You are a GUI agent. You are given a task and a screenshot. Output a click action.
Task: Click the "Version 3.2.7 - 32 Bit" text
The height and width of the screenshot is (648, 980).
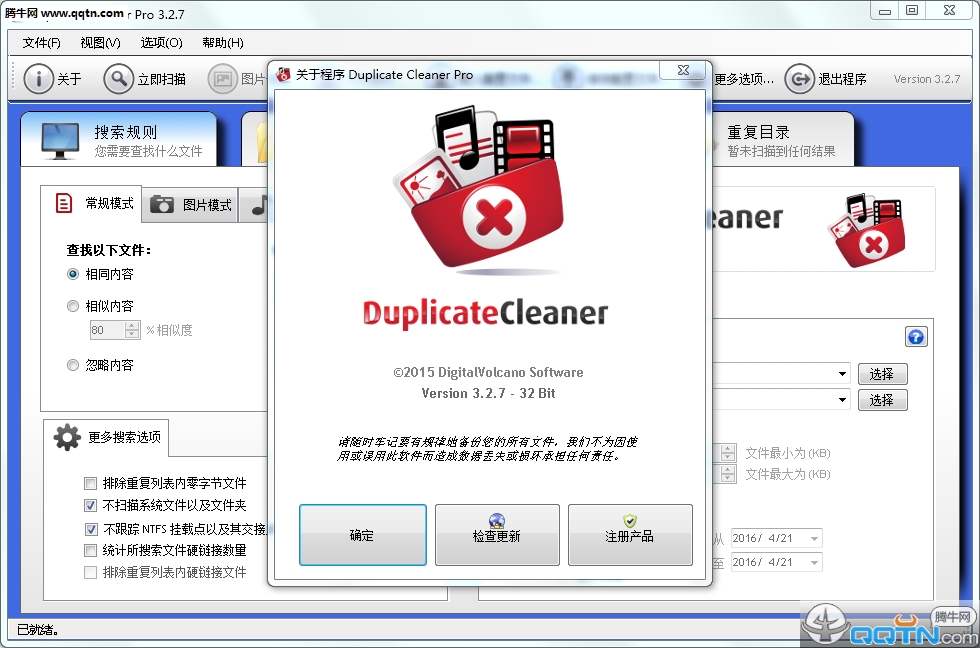tap(488, 393)
